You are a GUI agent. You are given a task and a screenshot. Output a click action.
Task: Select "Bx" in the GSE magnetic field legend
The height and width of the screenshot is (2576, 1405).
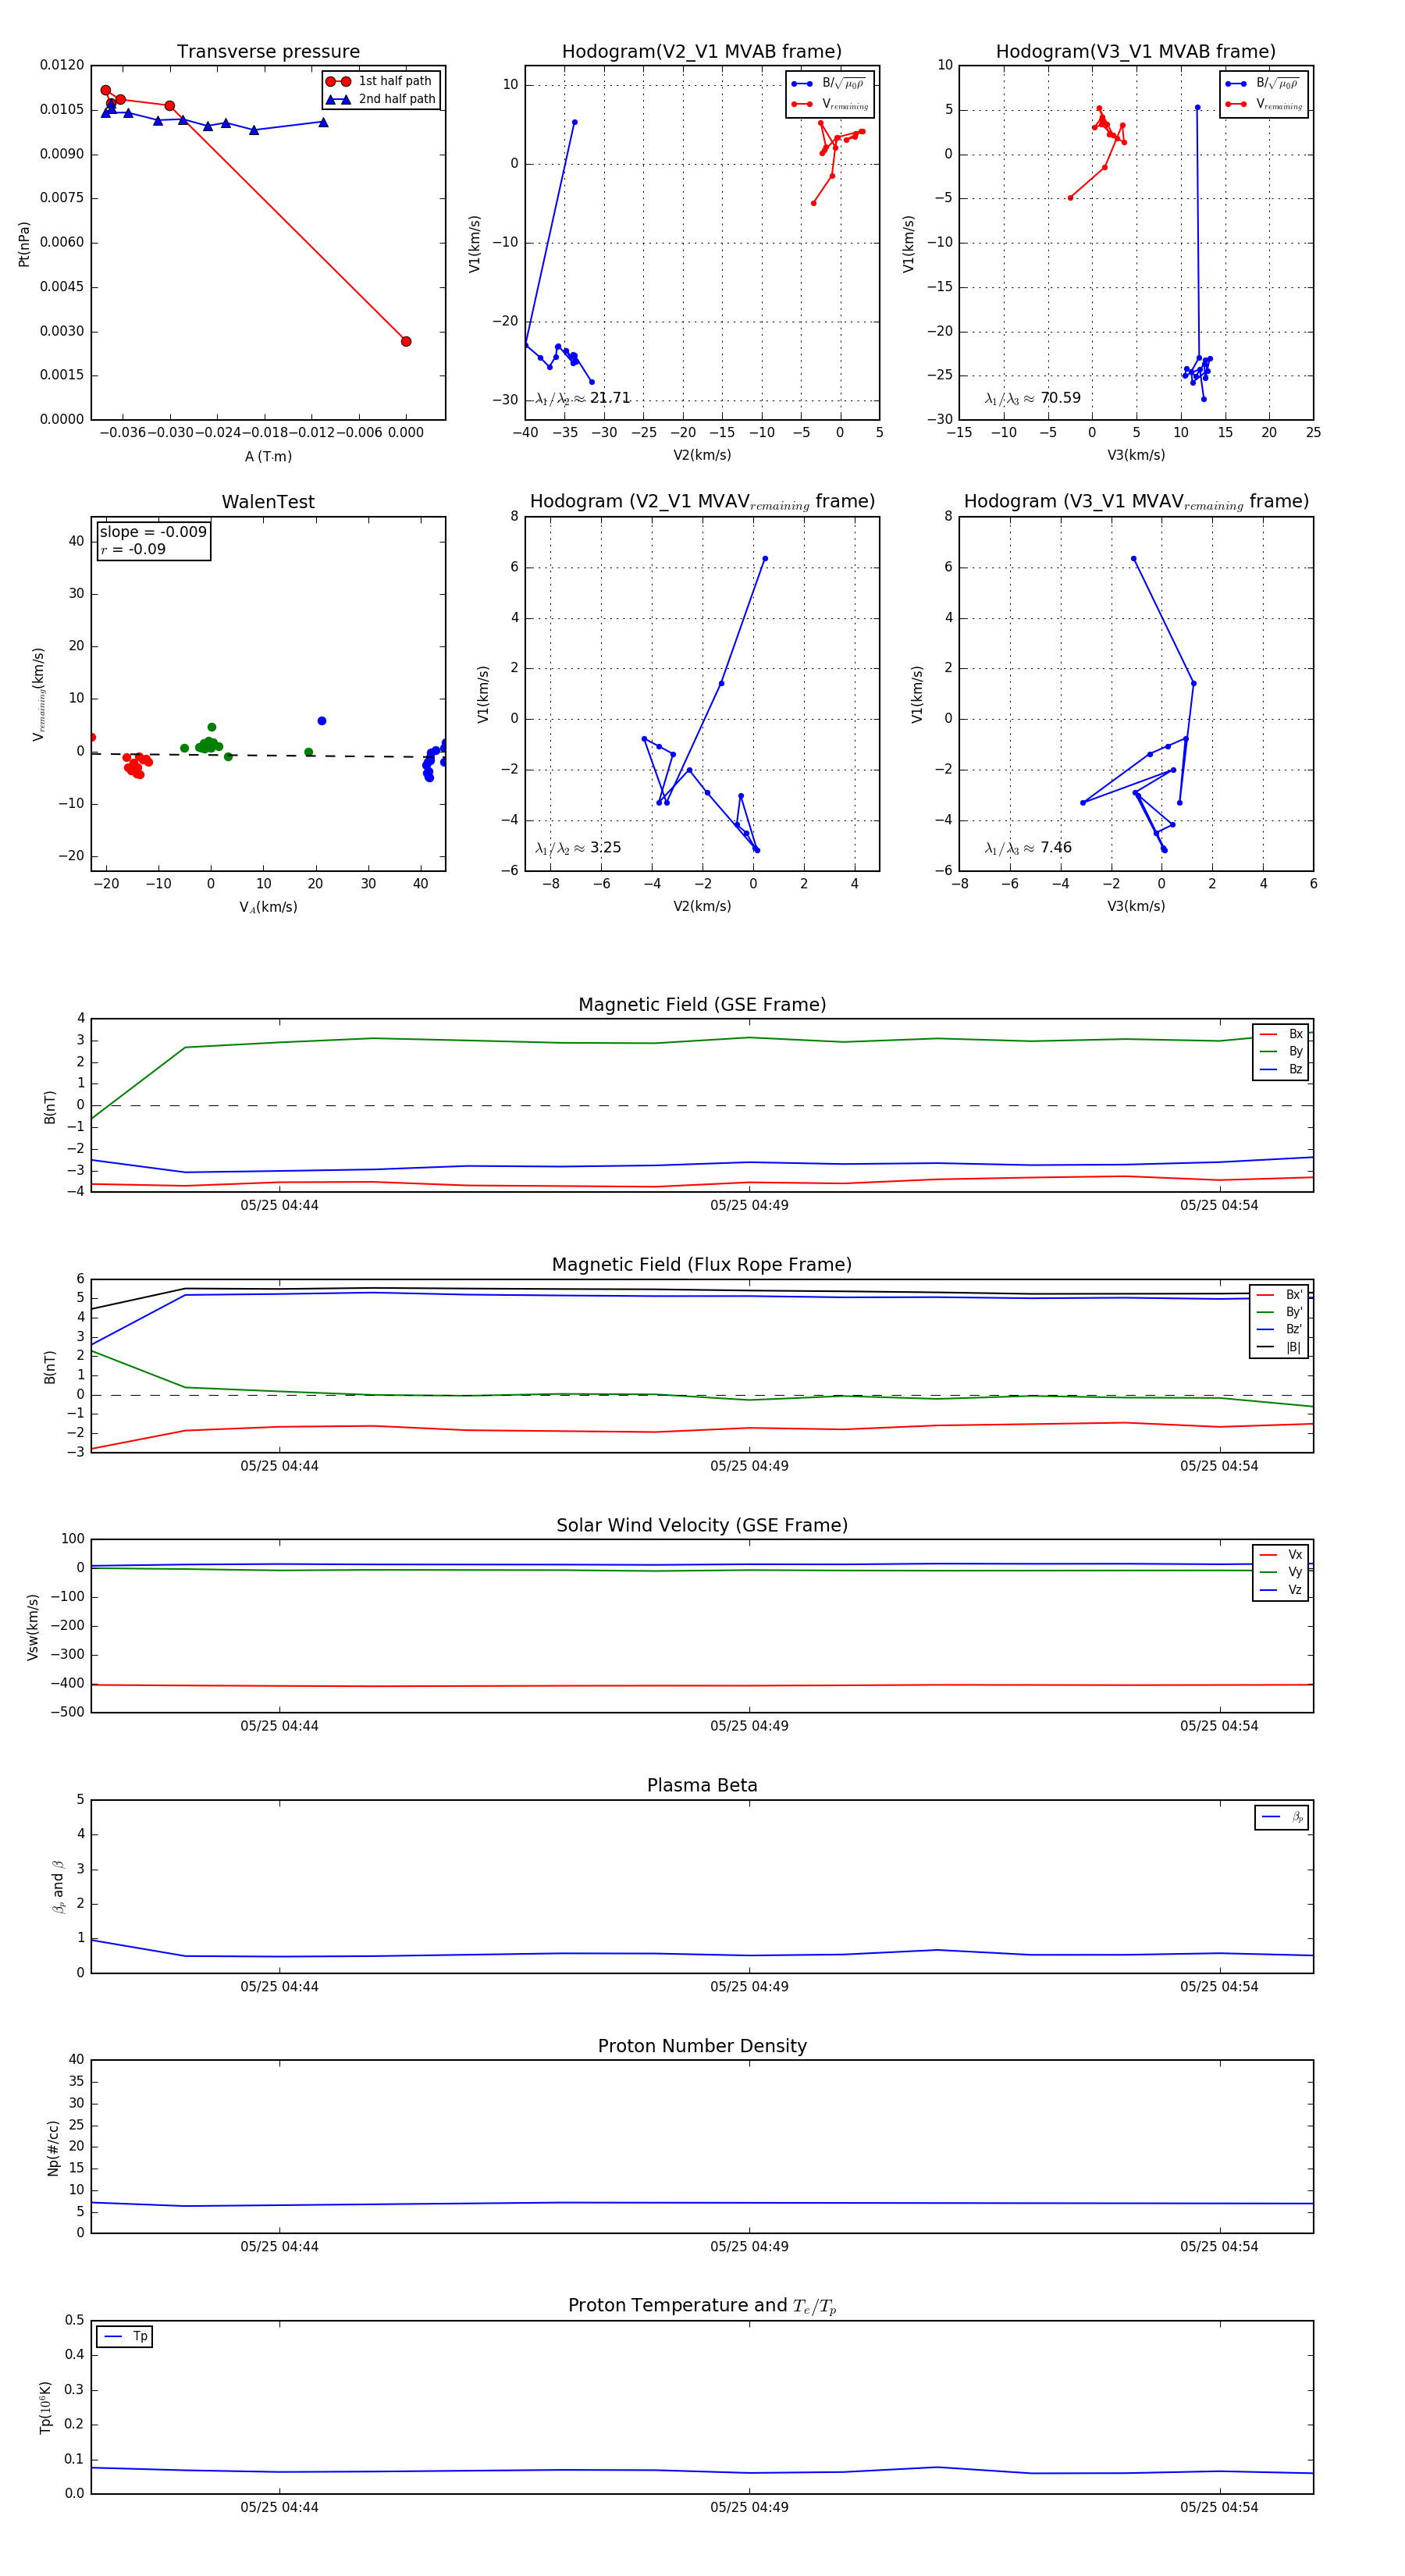[1281, 1034]
